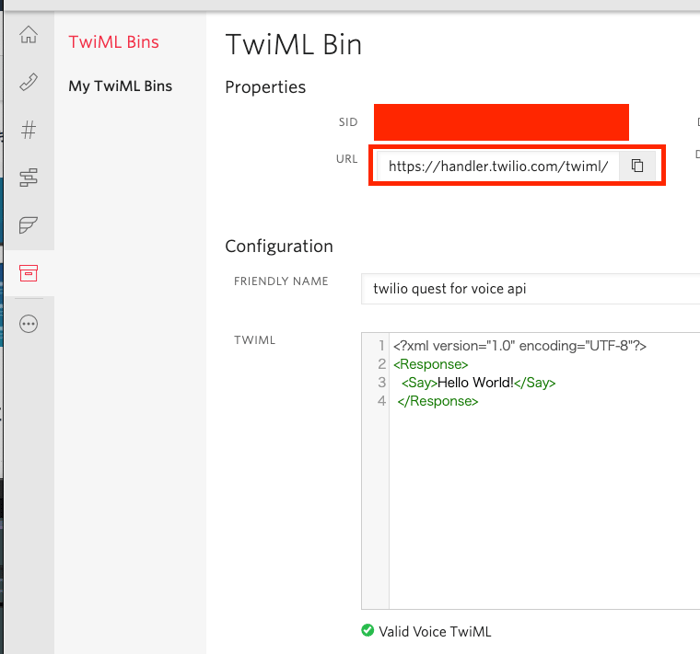Go to My TwiML Bins
700x654 pixels.
[120, 86]
